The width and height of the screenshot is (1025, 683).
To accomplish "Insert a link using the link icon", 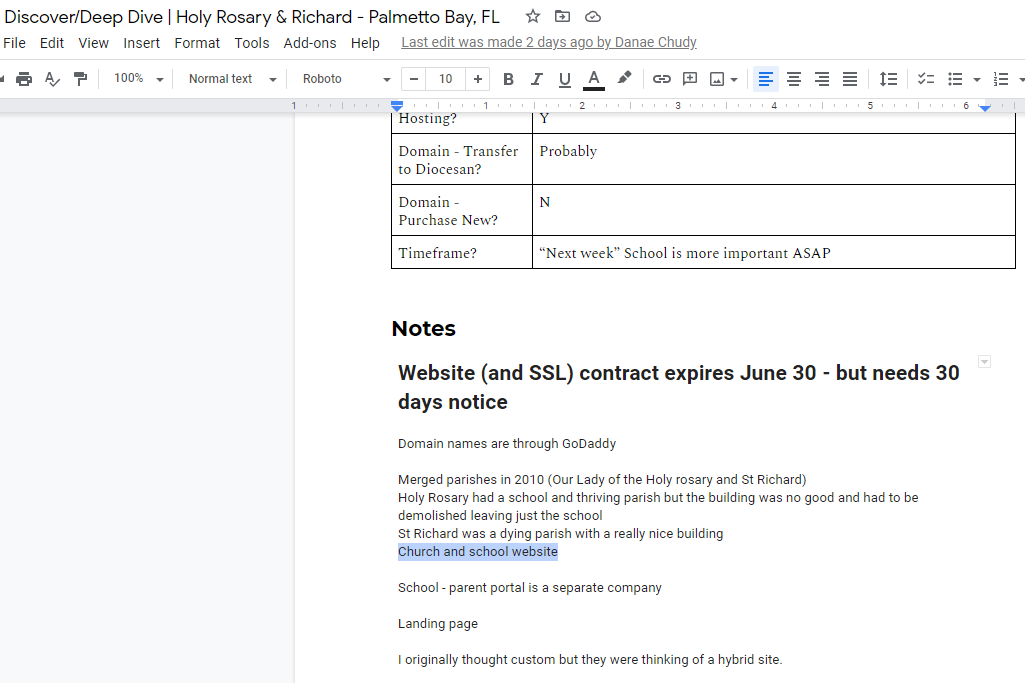I will pyautogui.click(x=661, y=79).
